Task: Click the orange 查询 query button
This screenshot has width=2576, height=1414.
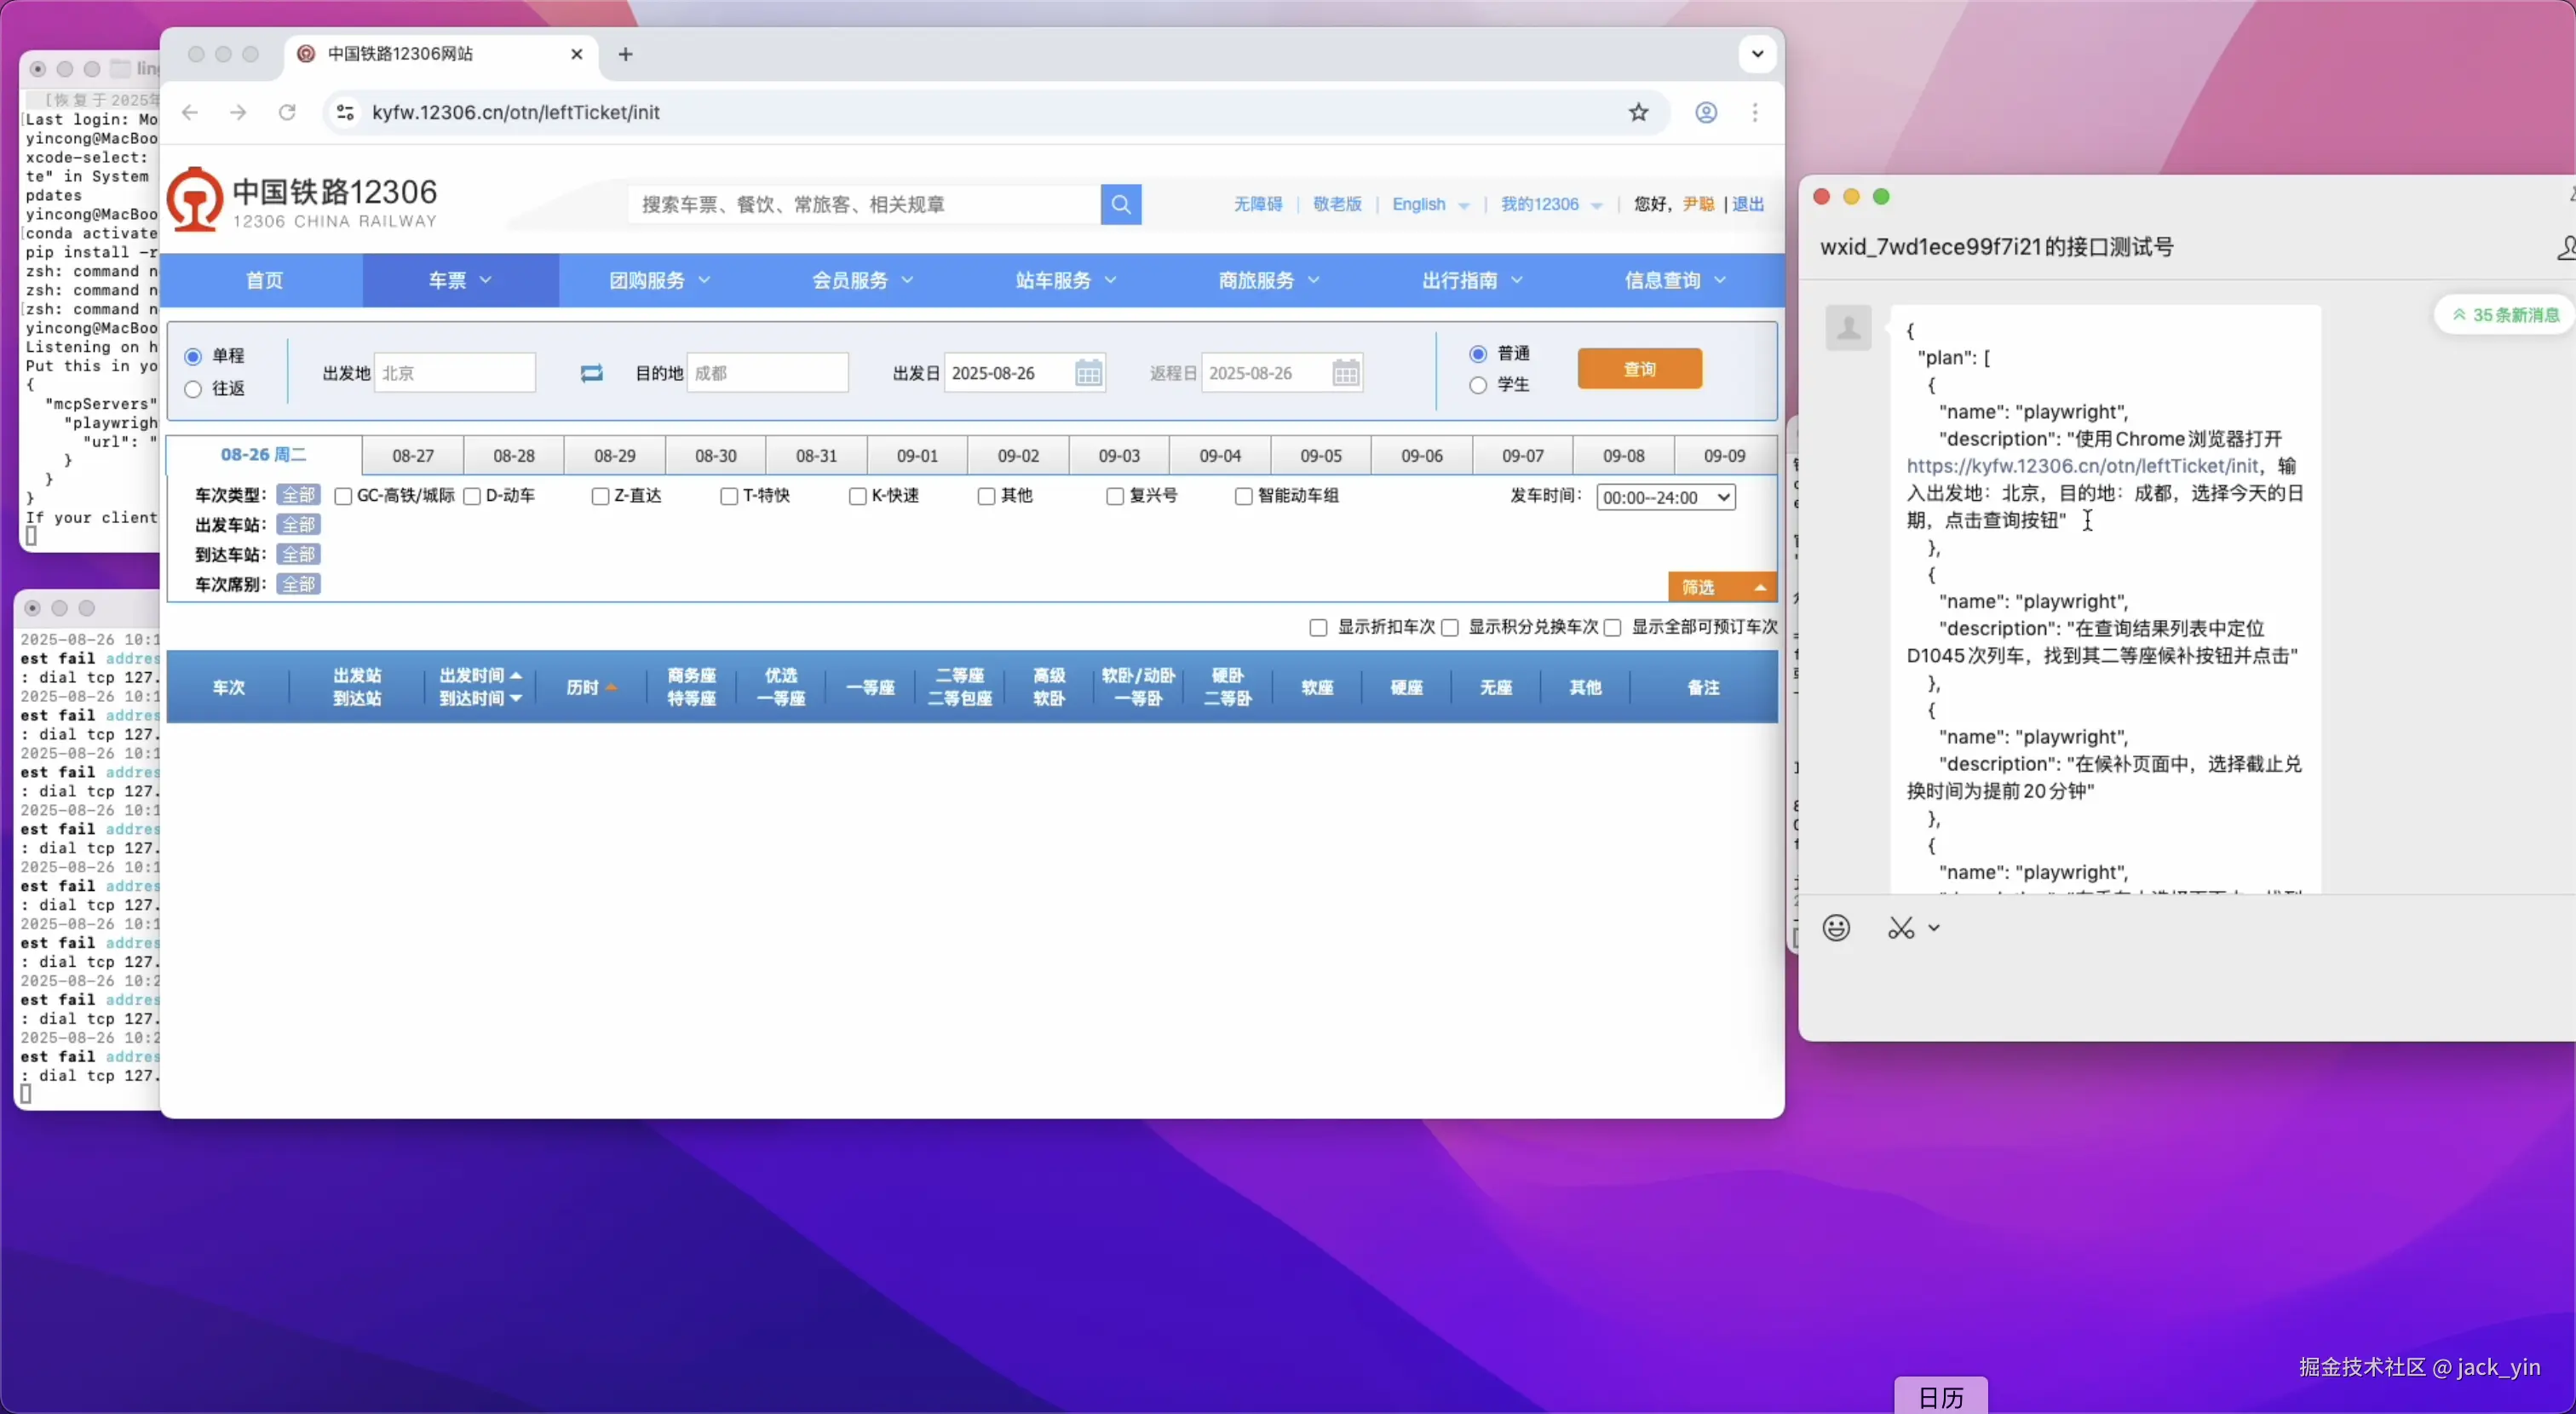Action: (1639, 369)
